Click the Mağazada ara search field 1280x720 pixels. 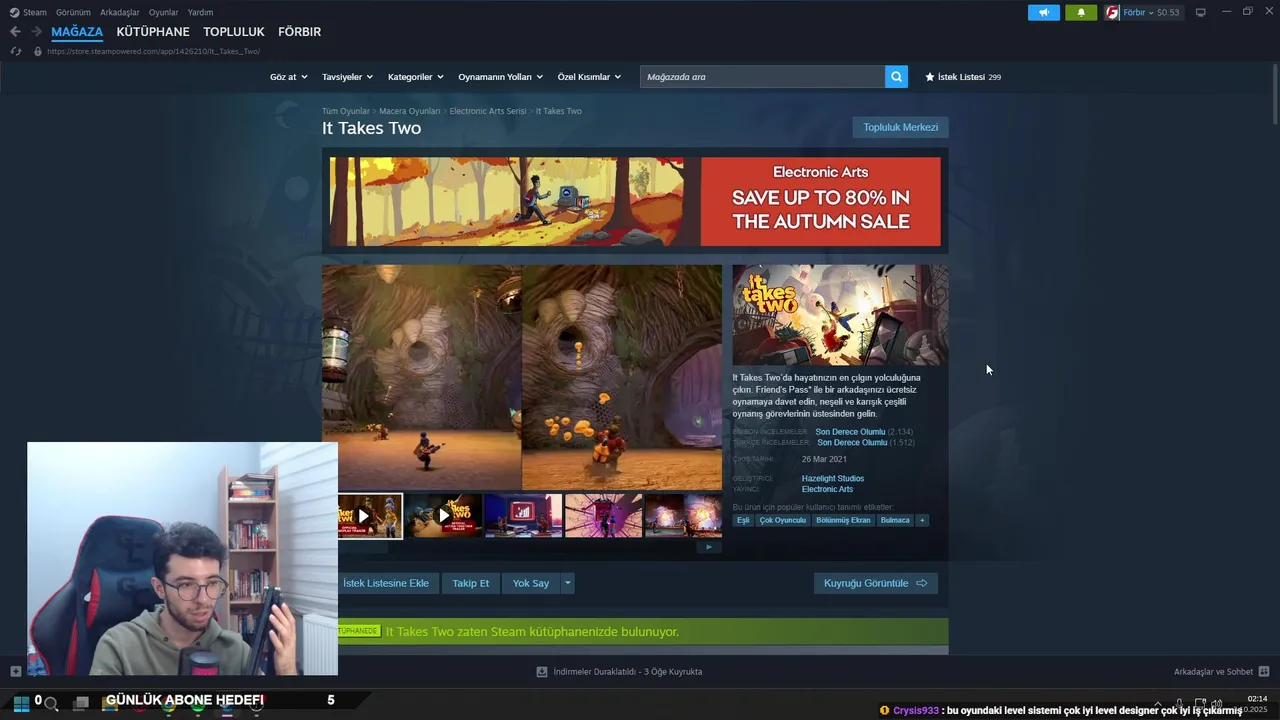(x=762, y=77)
